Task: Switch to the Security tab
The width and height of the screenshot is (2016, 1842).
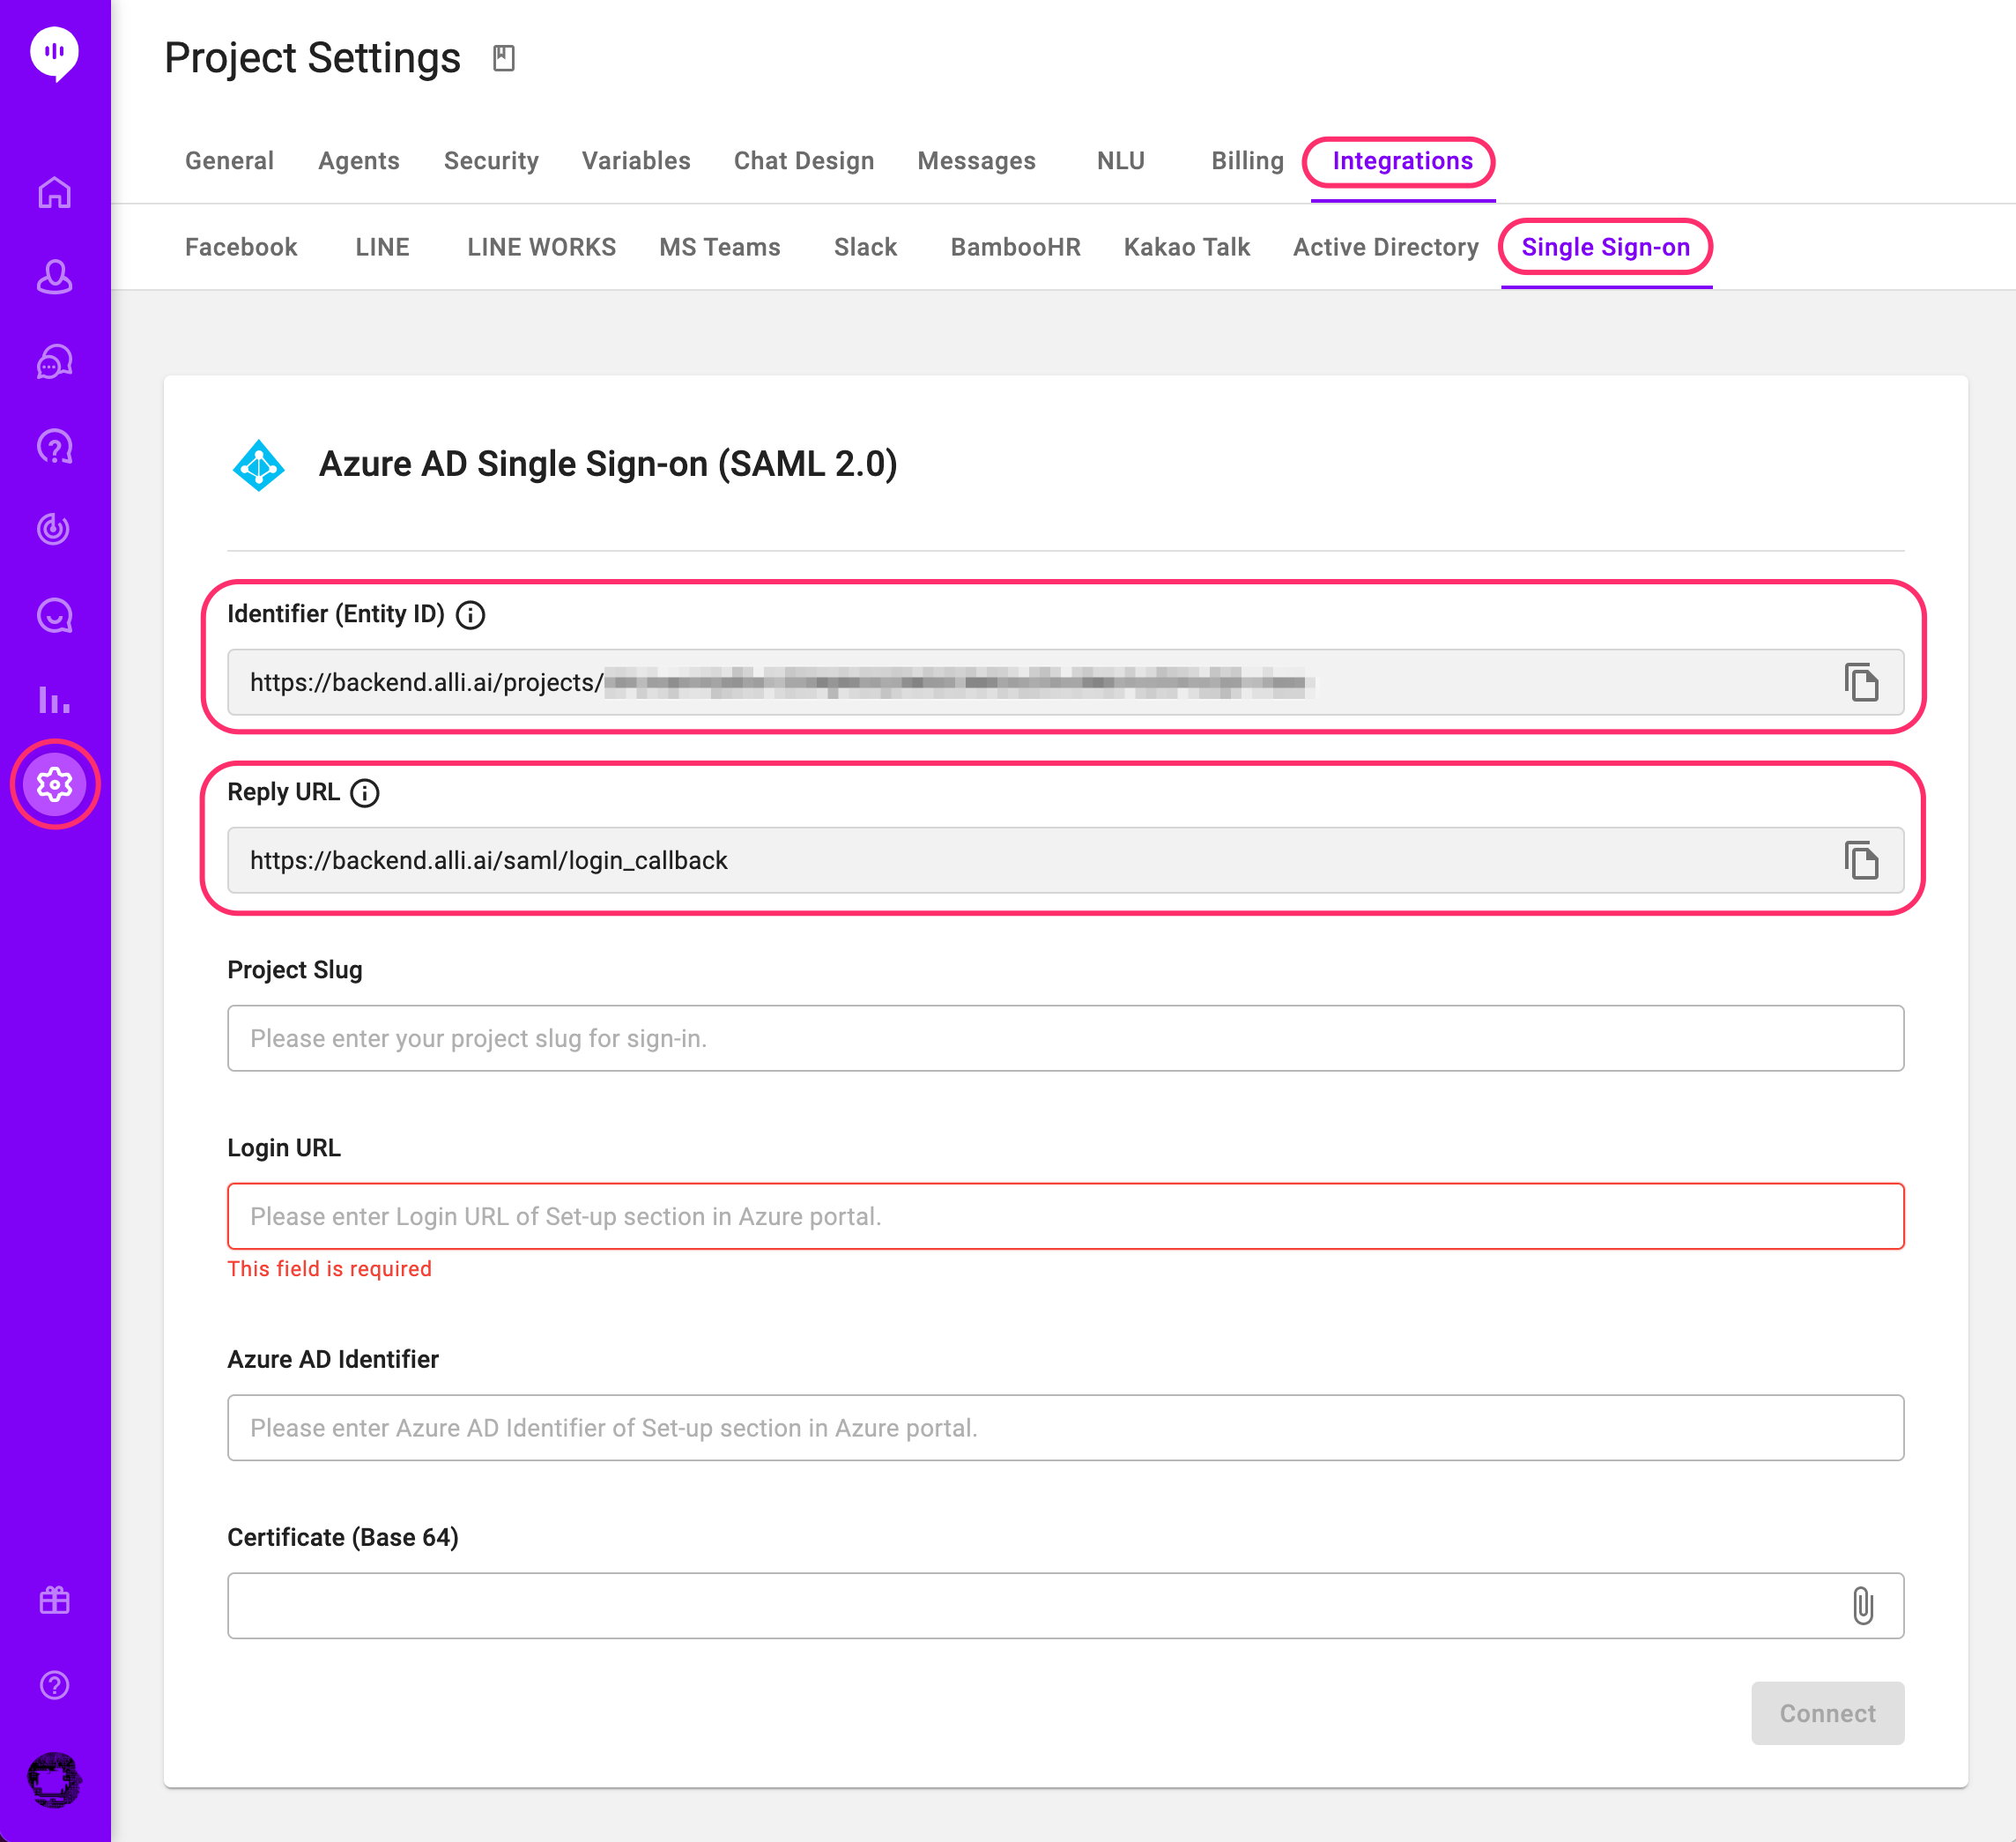Action: pos(491,161)
